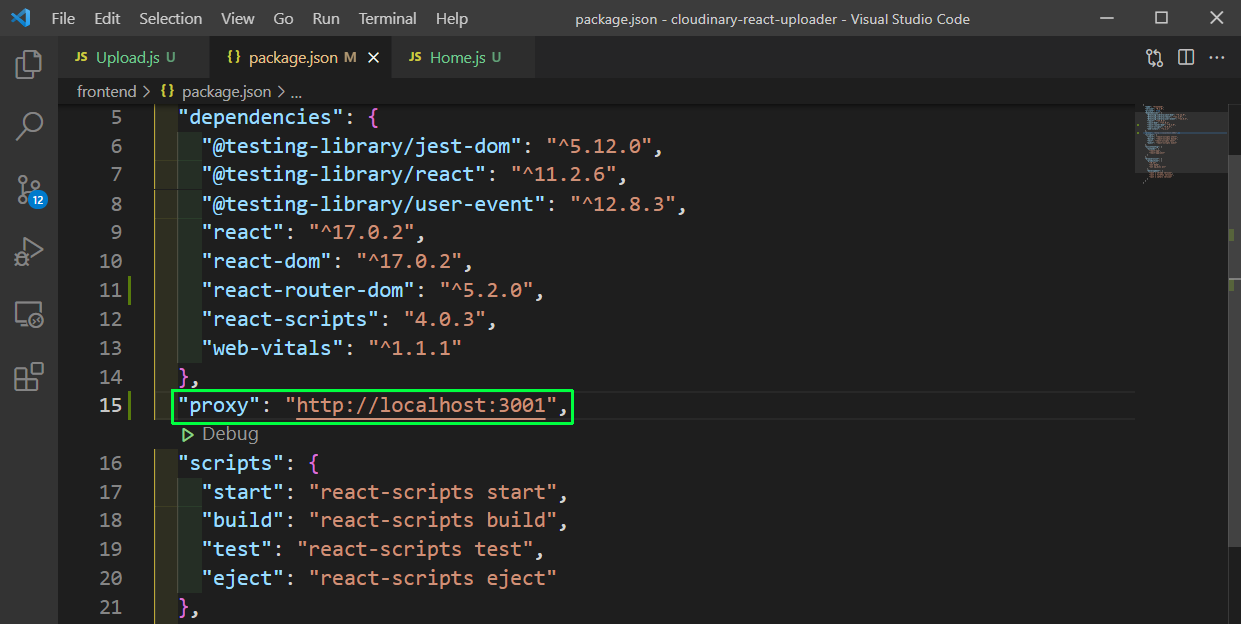Click the "react-router-dom" key

pyautogui.click(x=308, y=290)
